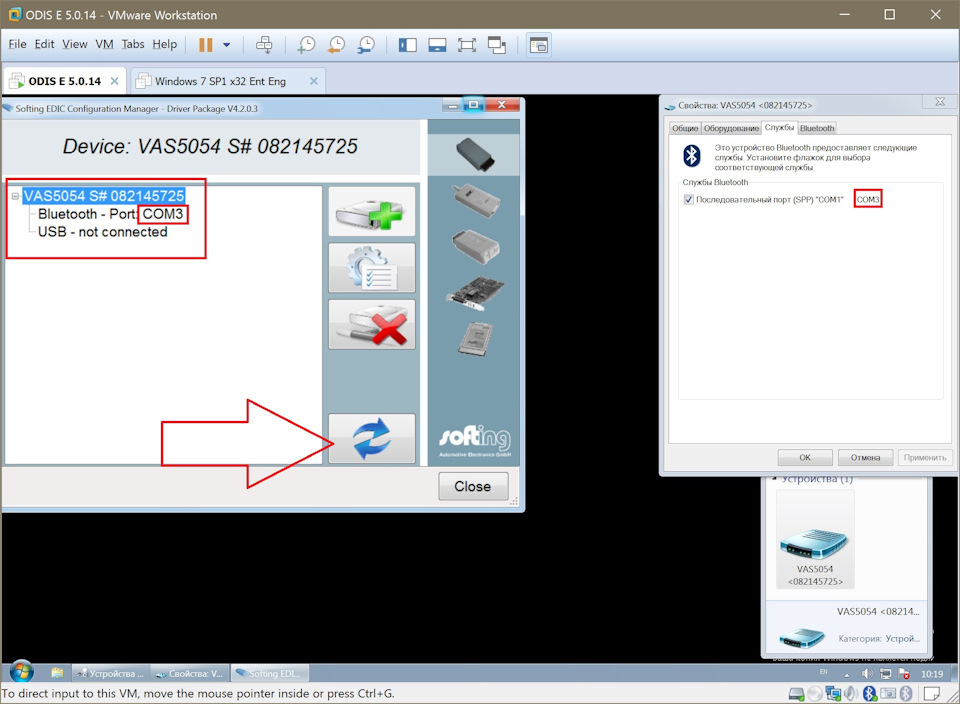This screenshot has height=704, width=960.
Task: Switch to ODIS E 5.0.14 tab
Action: click(65, 81)
